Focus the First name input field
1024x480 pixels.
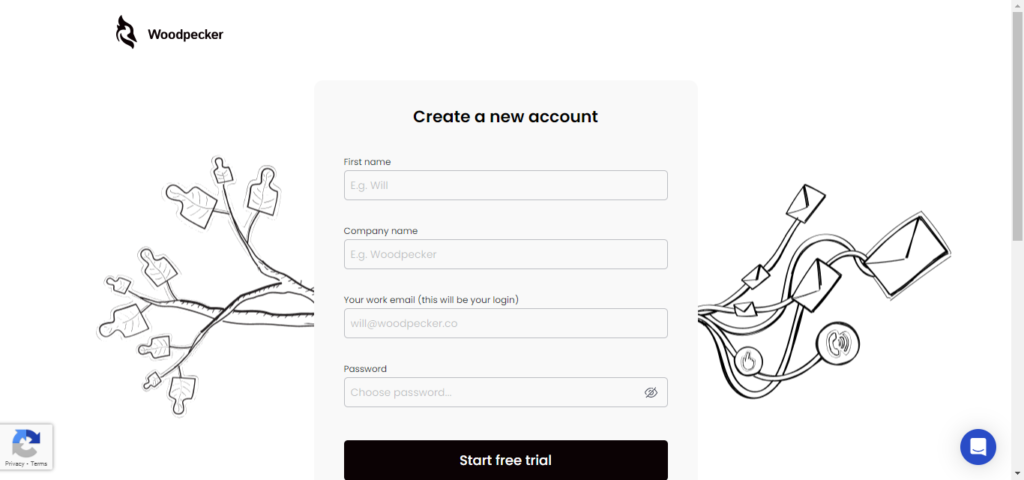(505, 185)
